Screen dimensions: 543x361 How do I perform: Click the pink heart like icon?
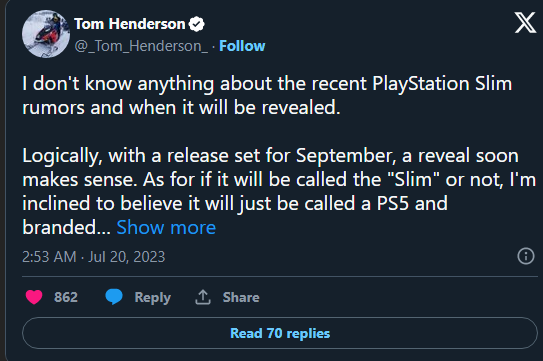(x=34, y=297)
